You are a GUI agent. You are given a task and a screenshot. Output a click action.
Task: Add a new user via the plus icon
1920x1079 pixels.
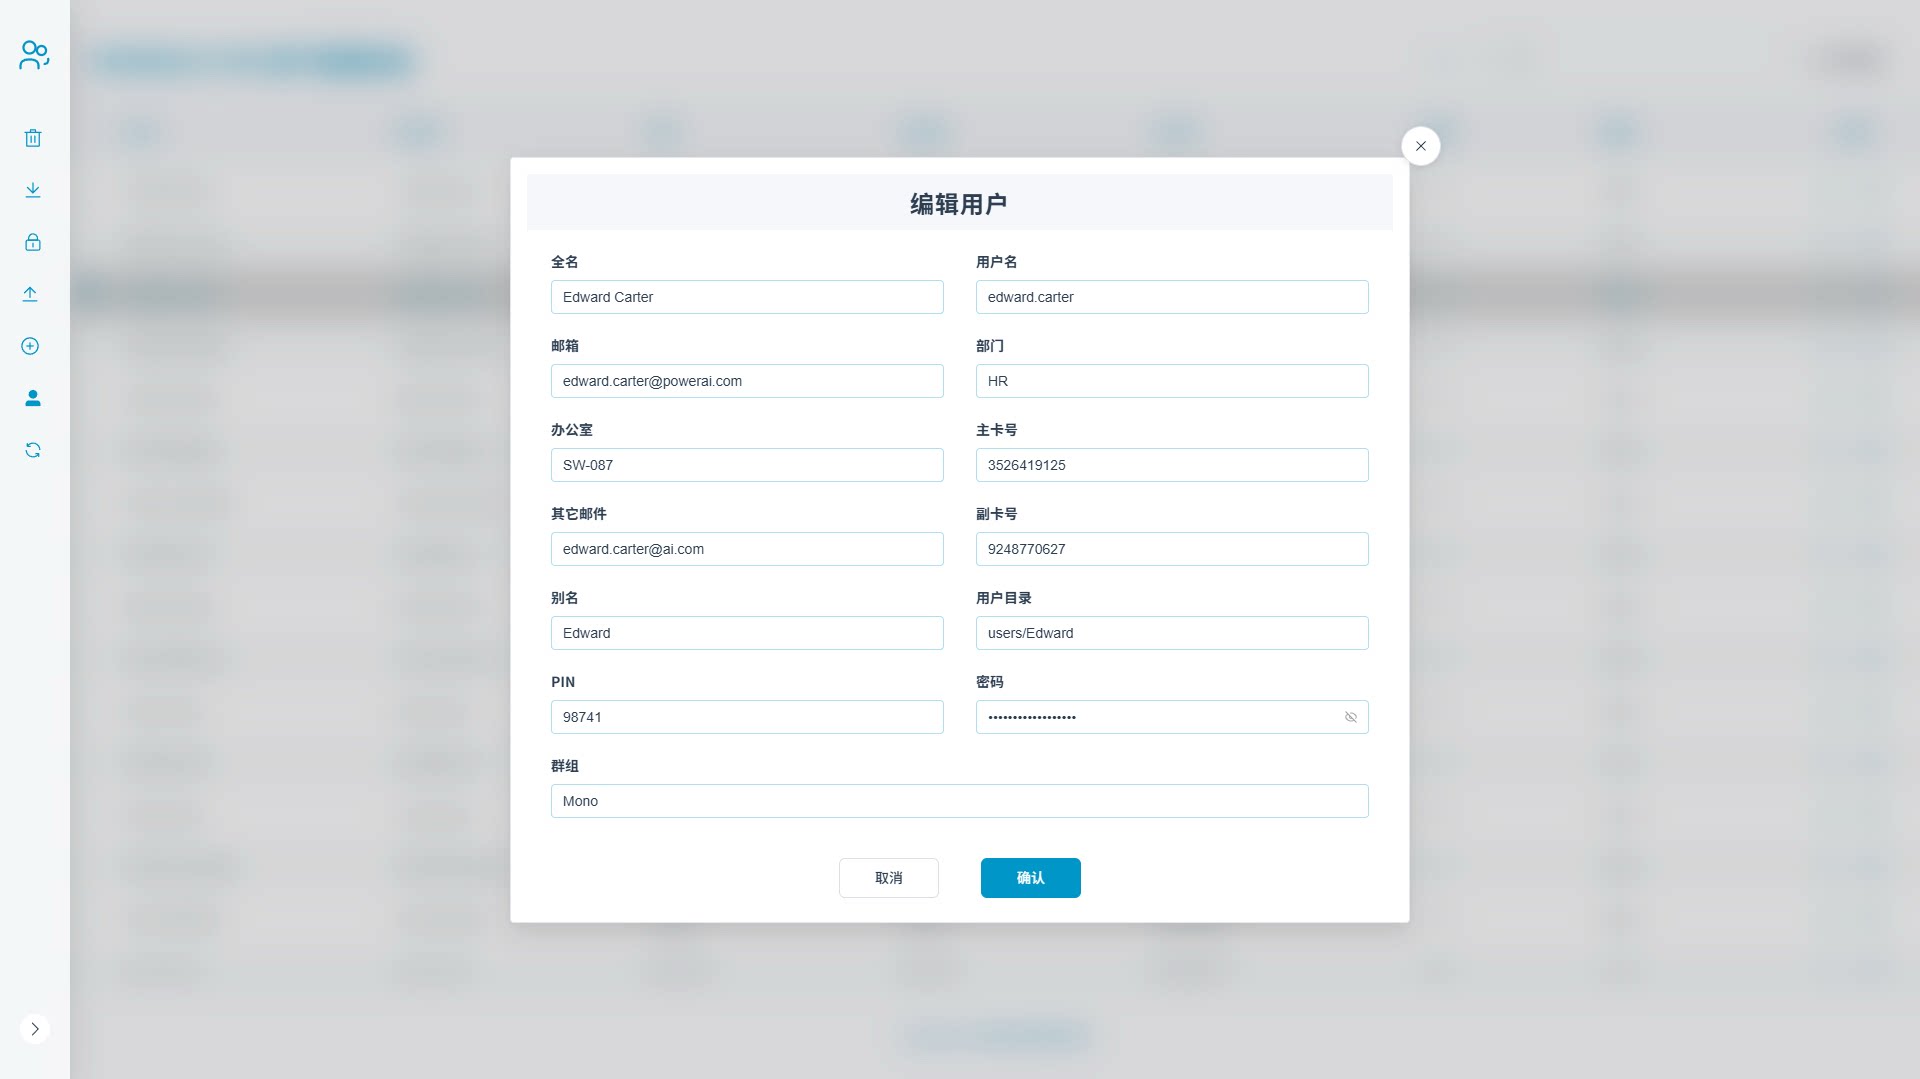[30, 346]
